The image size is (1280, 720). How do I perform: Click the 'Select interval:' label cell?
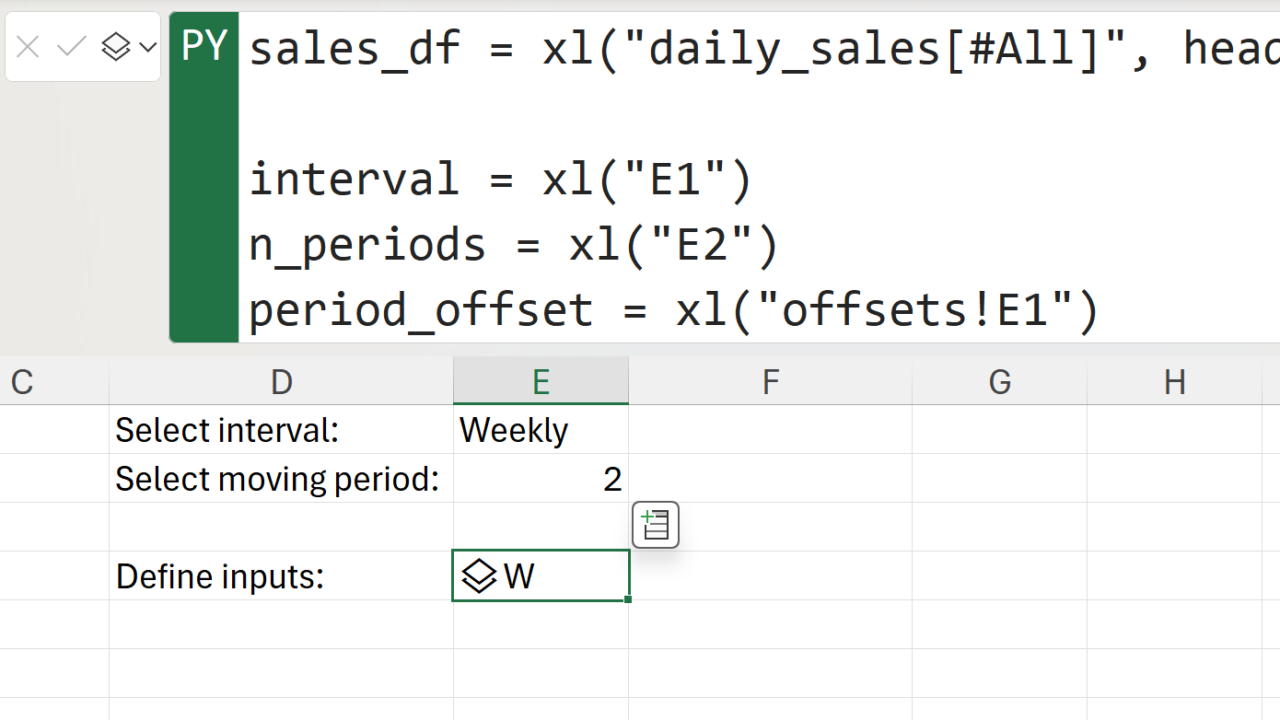[281, 430]
